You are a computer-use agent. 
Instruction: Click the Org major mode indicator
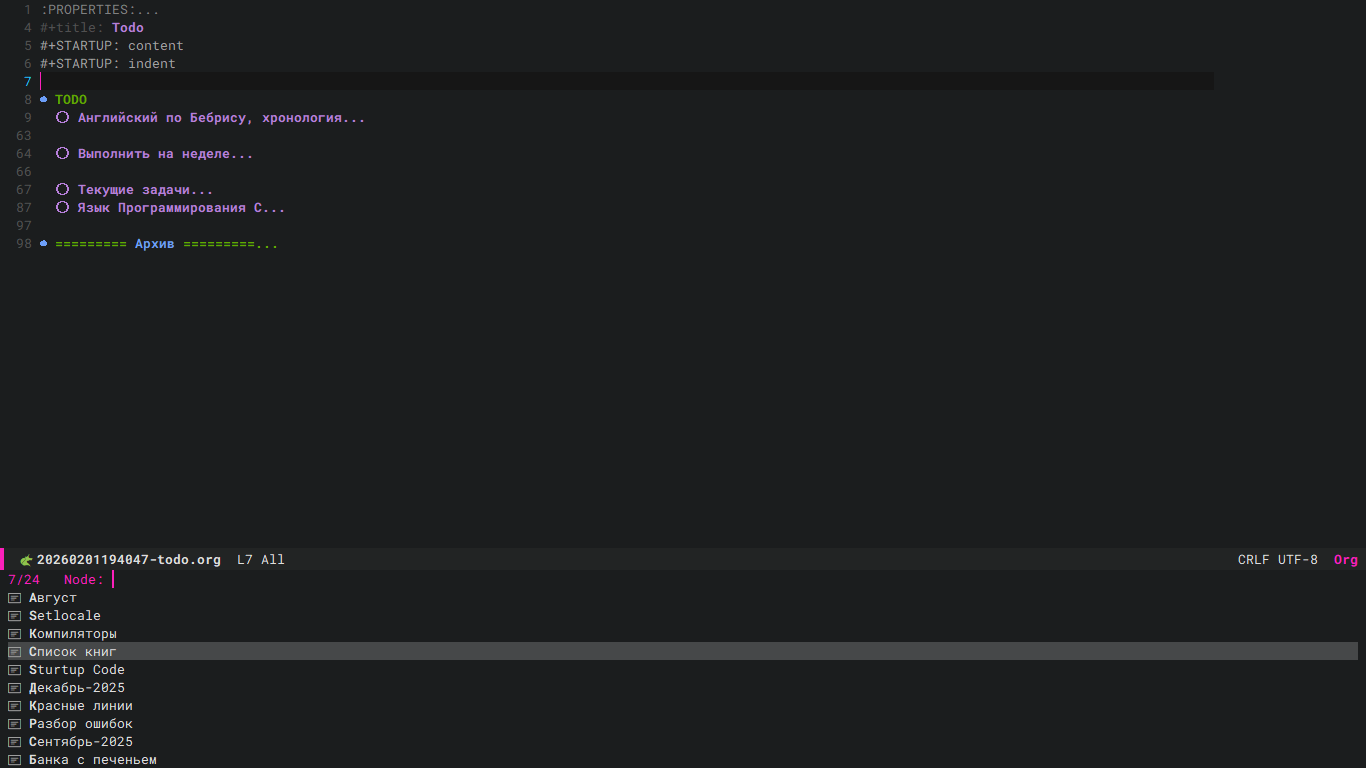tap(1346, 560)
